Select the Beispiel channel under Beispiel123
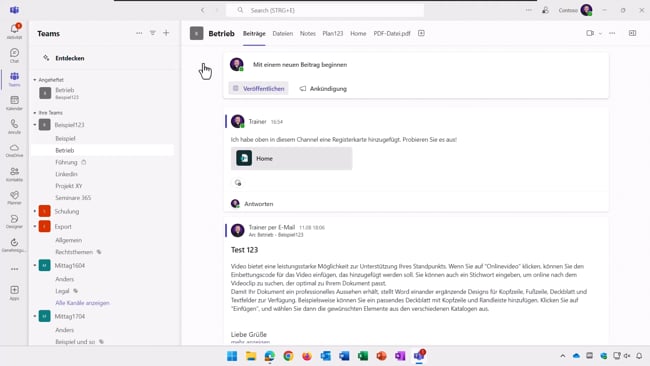Image resolution: width=650 pixels, height=366 pixels. (65, 138)
